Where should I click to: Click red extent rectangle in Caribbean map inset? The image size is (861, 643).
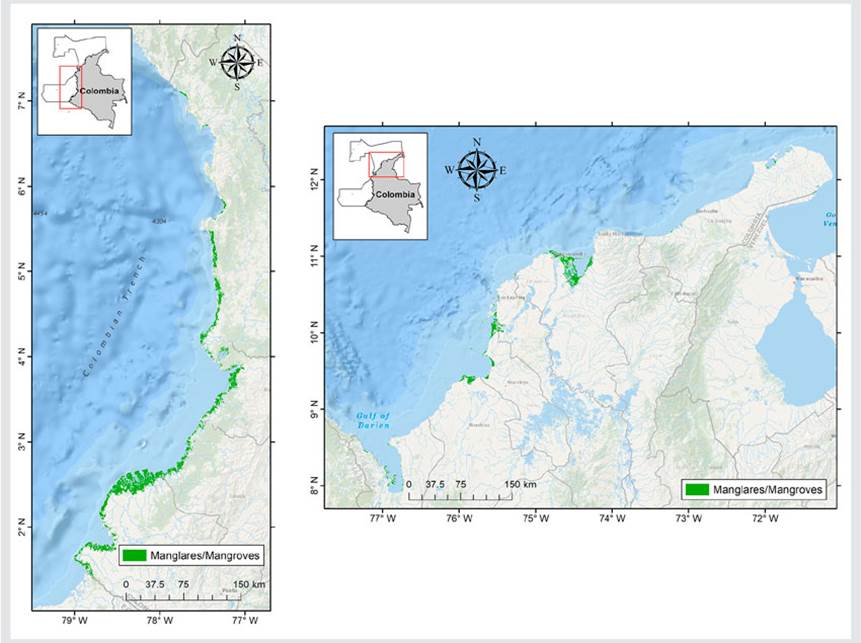coord(386,162)
